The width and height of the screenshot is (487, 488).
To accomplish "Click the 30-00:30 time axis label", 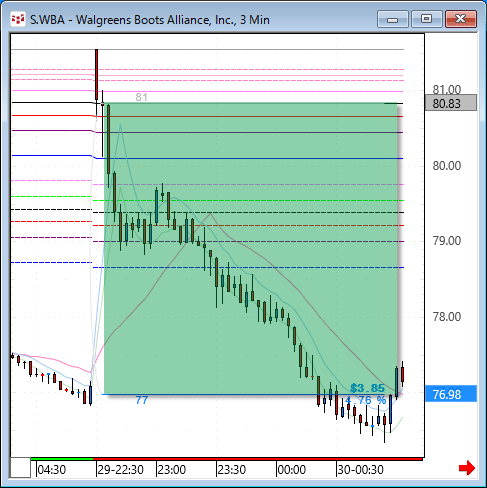I will point(361,470).
